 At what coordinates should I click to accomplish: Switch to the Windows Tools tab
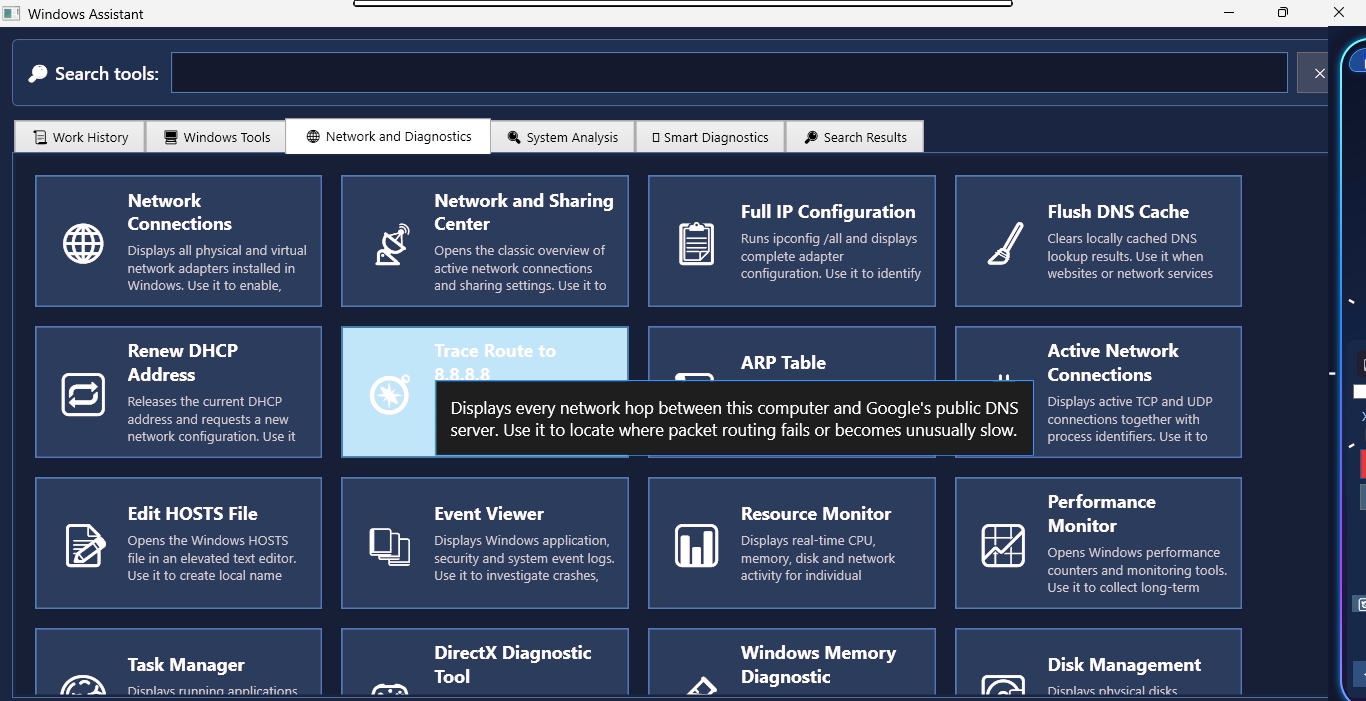pos(216,137)
